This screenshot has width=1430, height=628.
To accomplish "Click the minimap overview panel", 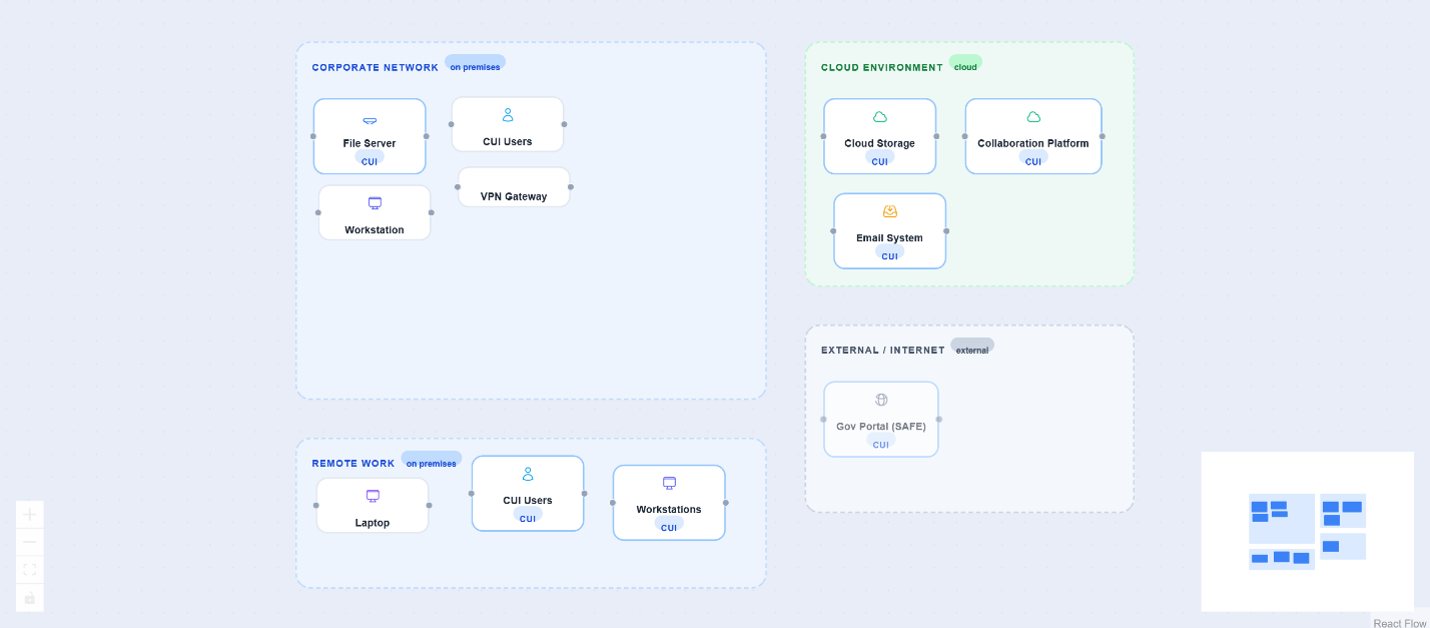I will pos(1308,531).
